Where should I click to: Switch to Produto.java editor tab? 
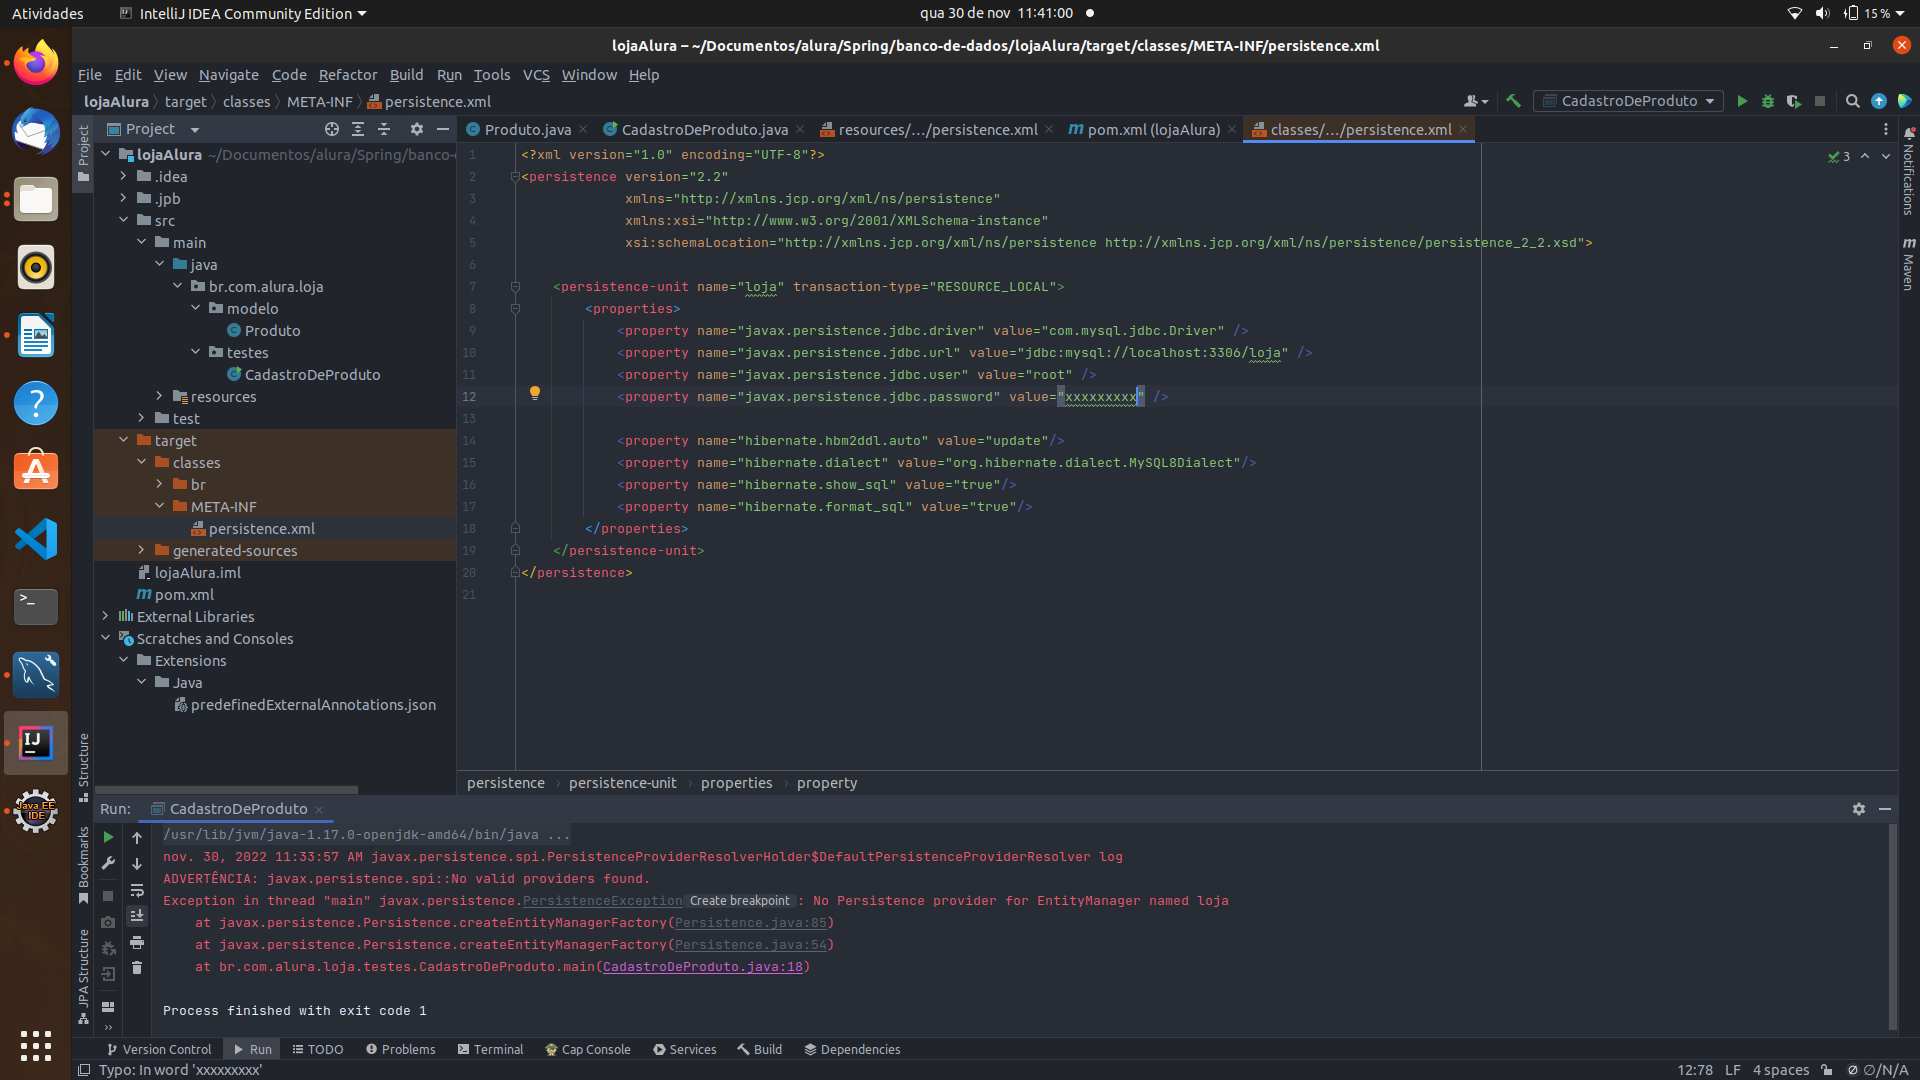[x=527, y=130]
